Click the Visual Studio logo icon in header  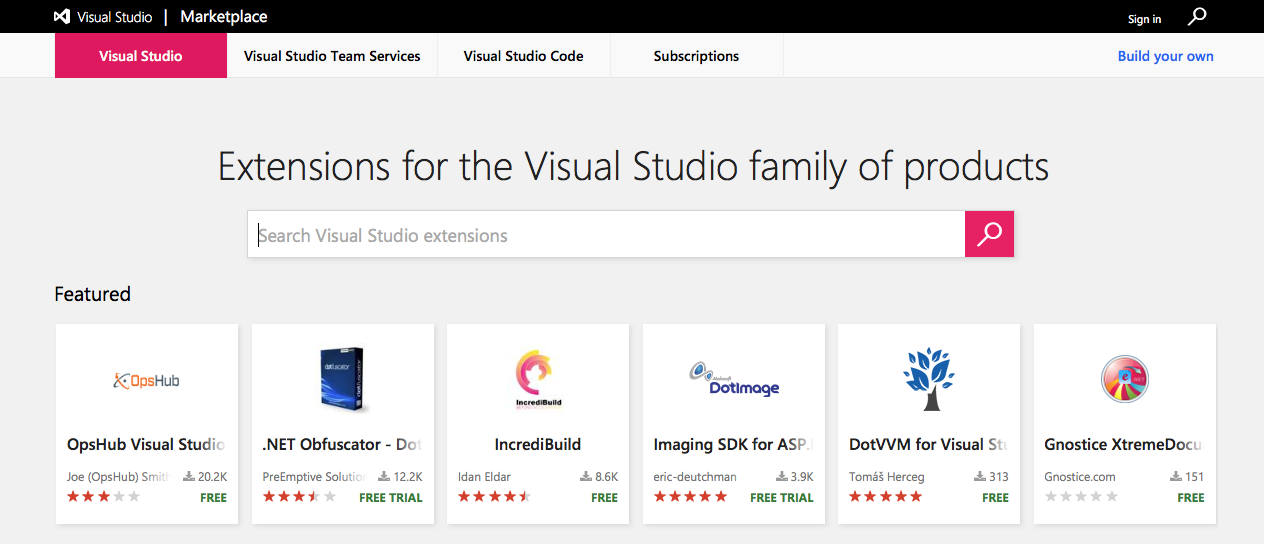62,17
